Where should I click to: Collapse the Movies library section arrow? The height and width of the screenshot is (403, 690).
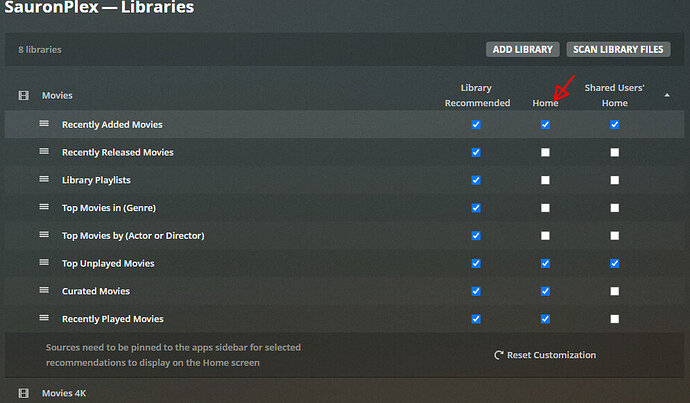pyautogui.click(x=667, y=95)
